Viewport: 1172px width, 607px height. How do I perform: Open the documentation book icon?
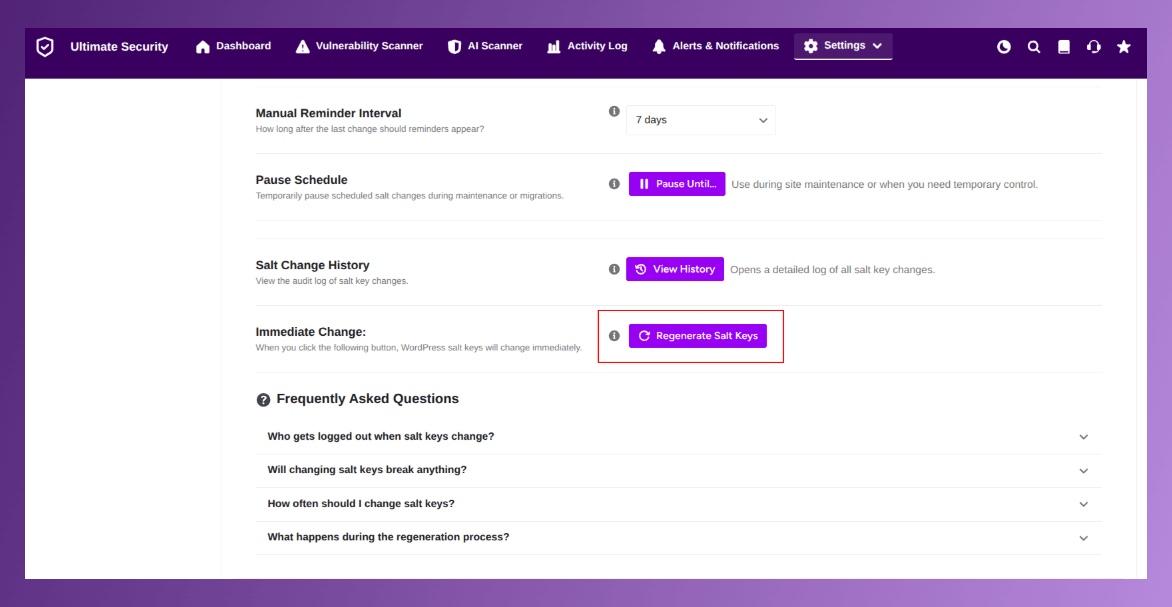1064,47
